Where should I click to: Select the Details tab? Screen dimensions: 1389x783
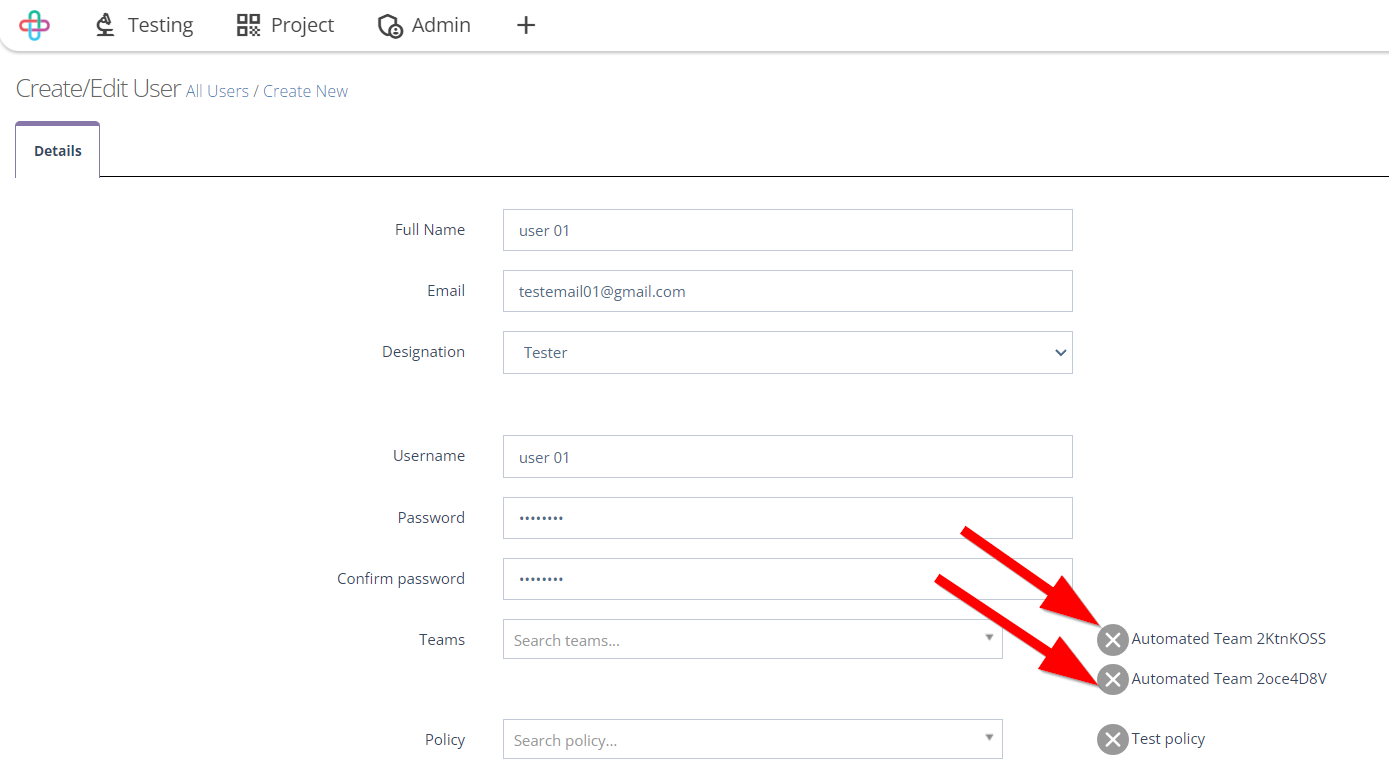58,150
